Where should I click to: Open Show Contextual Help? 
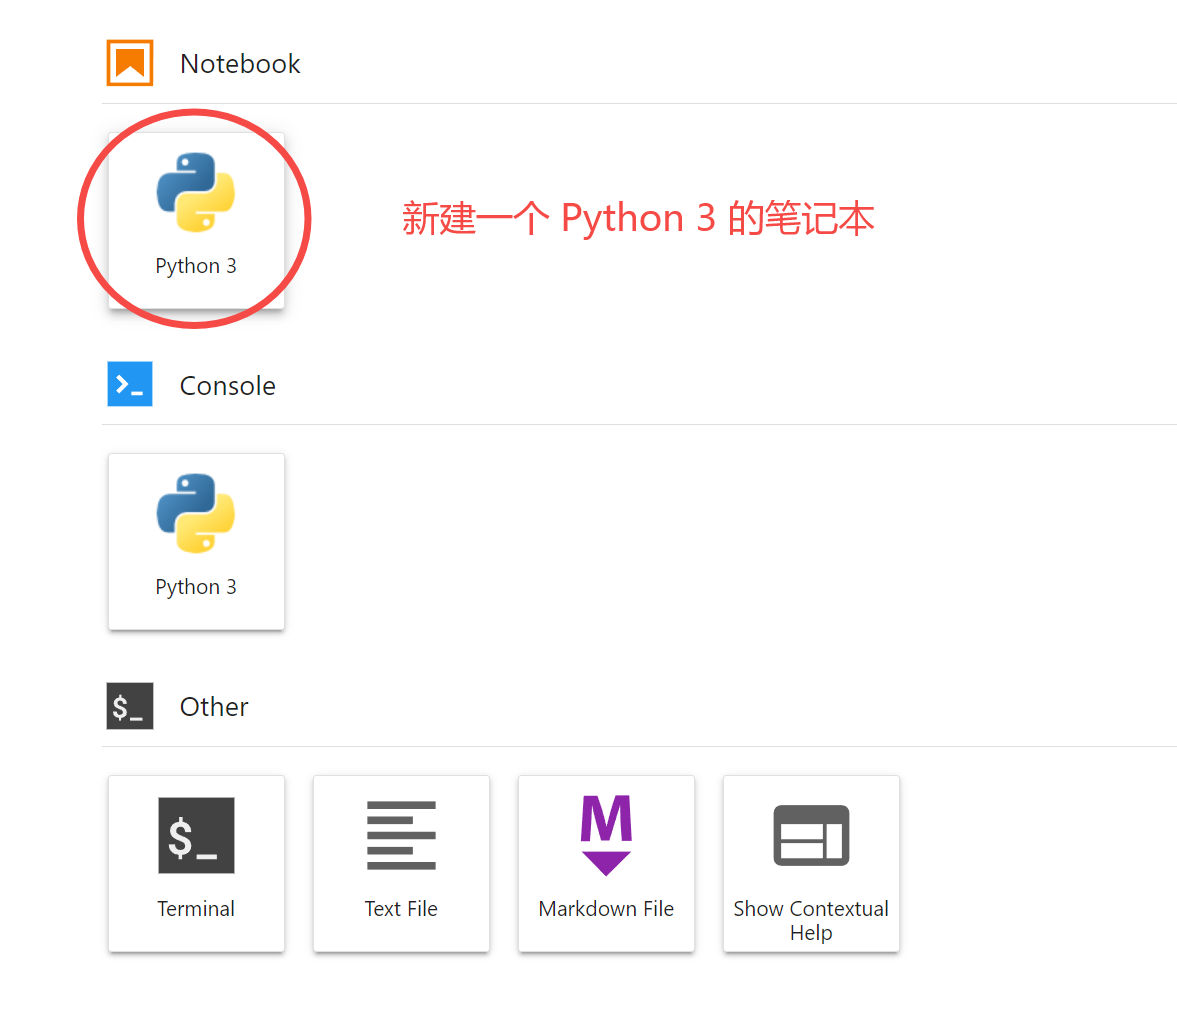[x=811, y=863]
